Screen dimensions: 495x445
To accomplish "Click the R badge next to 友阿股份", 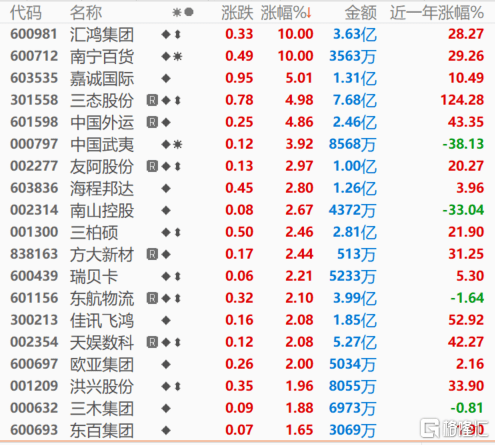I will [152, 166].
